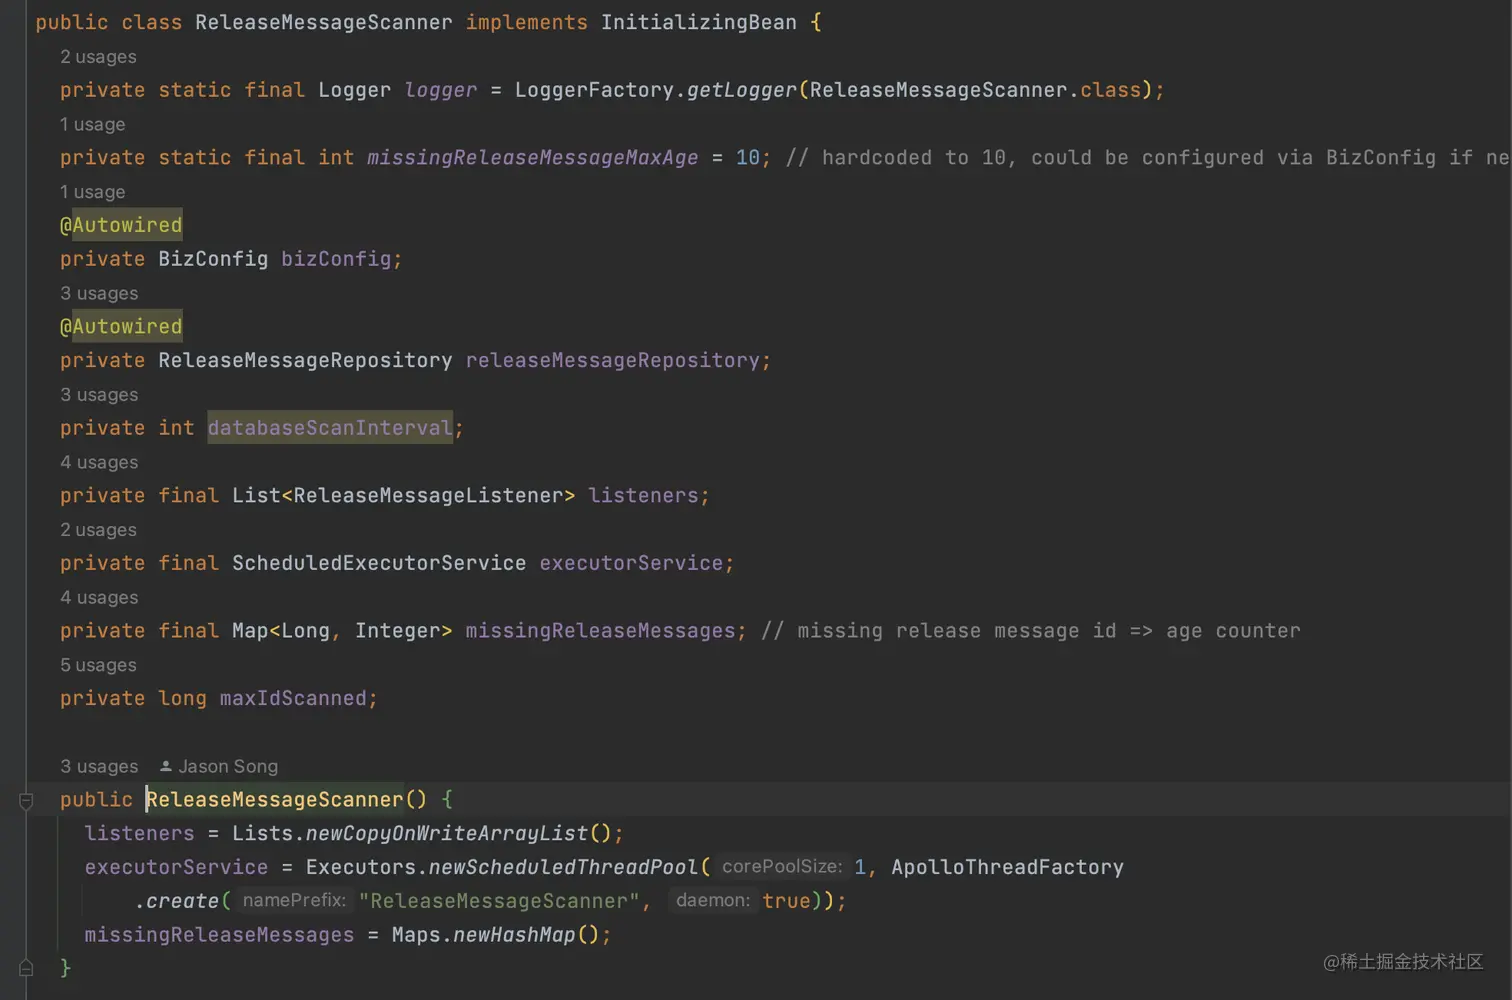This screenshot has height=1000, width=1512.
Task: Click the @Autowired annotation above releaseMessageRepository
Action: tap(121, 327)
